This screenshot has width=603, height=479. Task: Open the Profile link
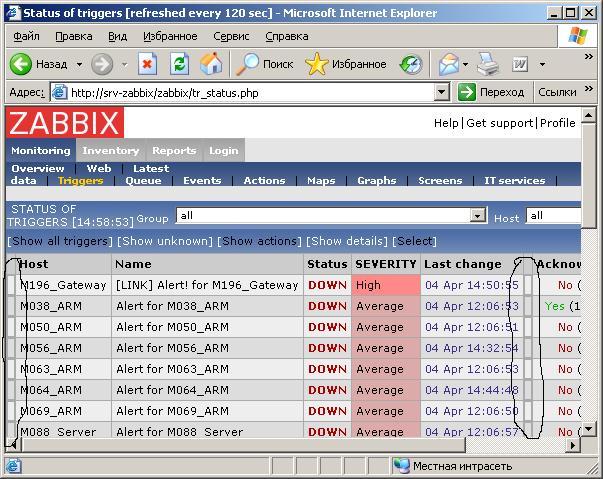558,123
